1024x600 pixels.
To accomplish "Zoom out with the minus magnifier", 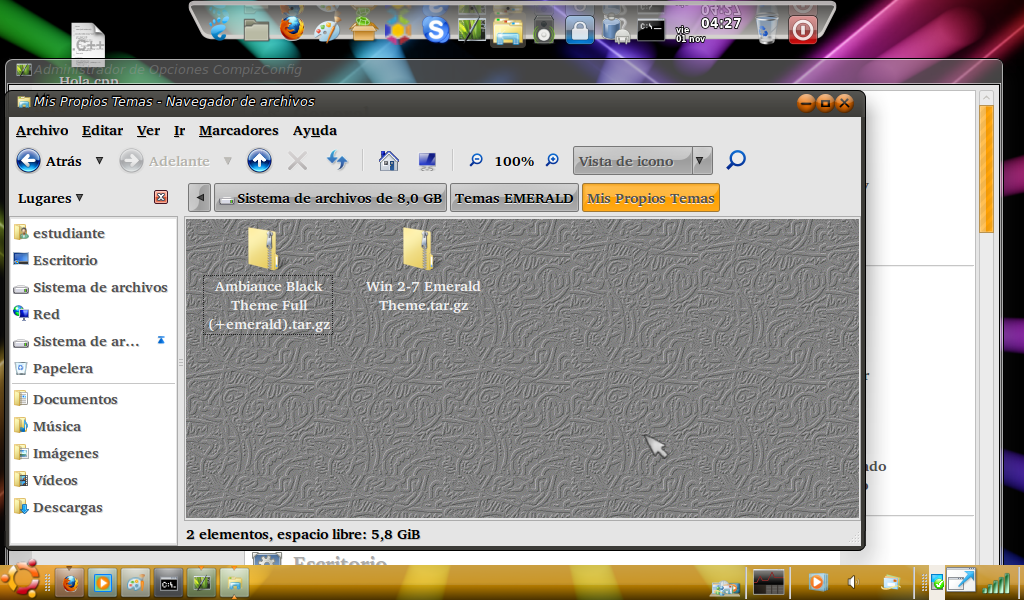I will coord(476,160).
